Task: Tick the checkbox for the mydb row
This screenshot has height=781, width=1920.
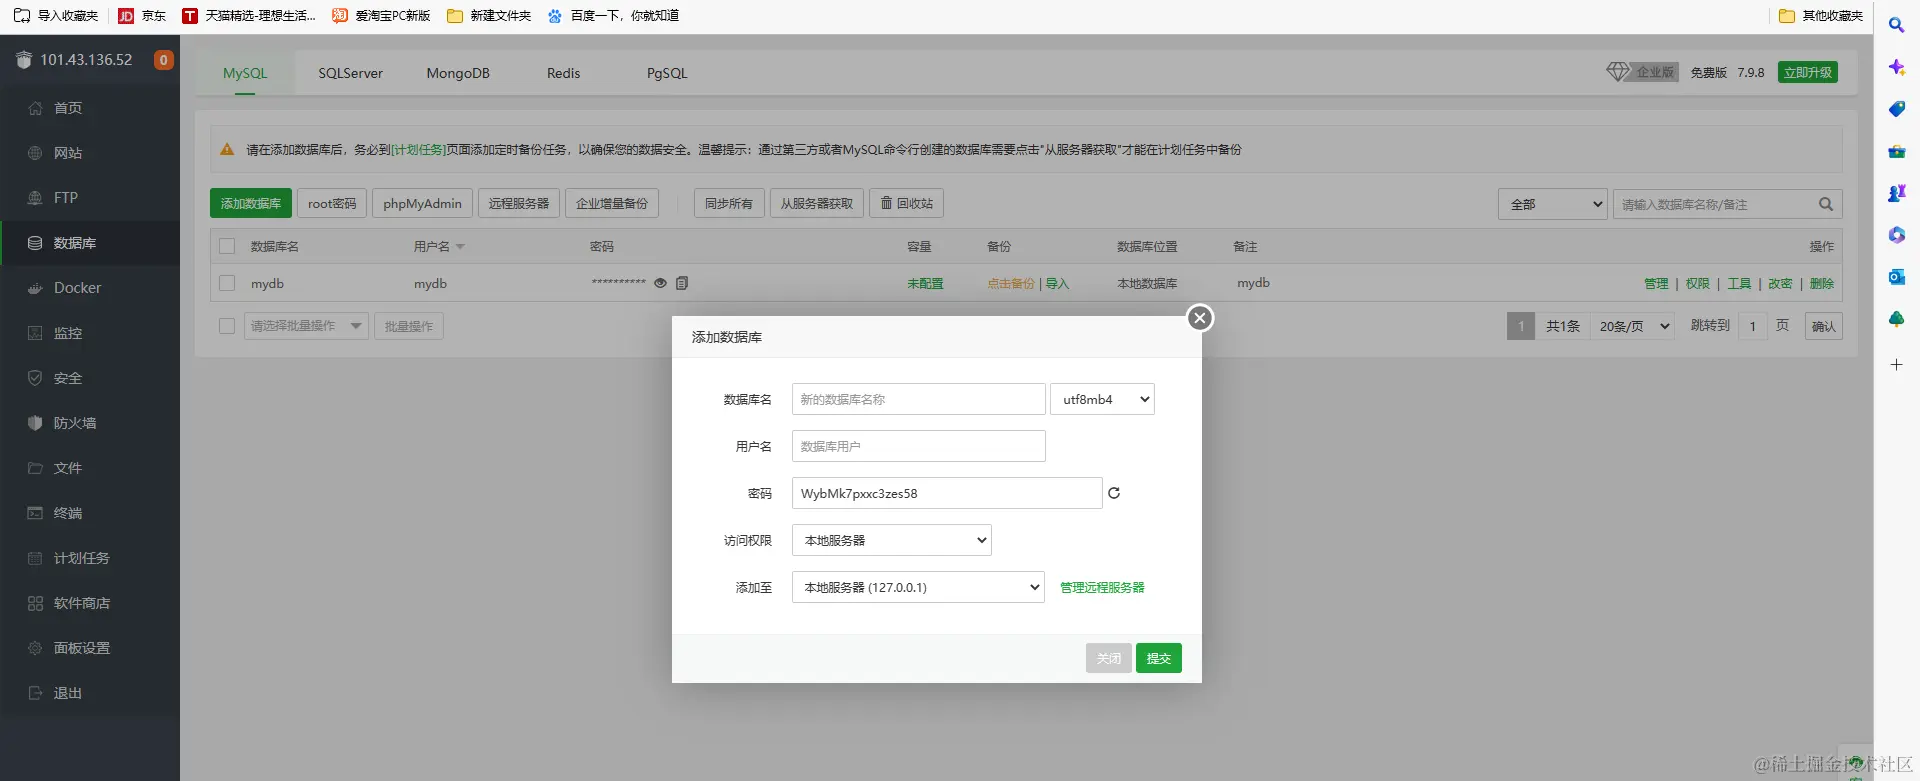Action: 227,283
